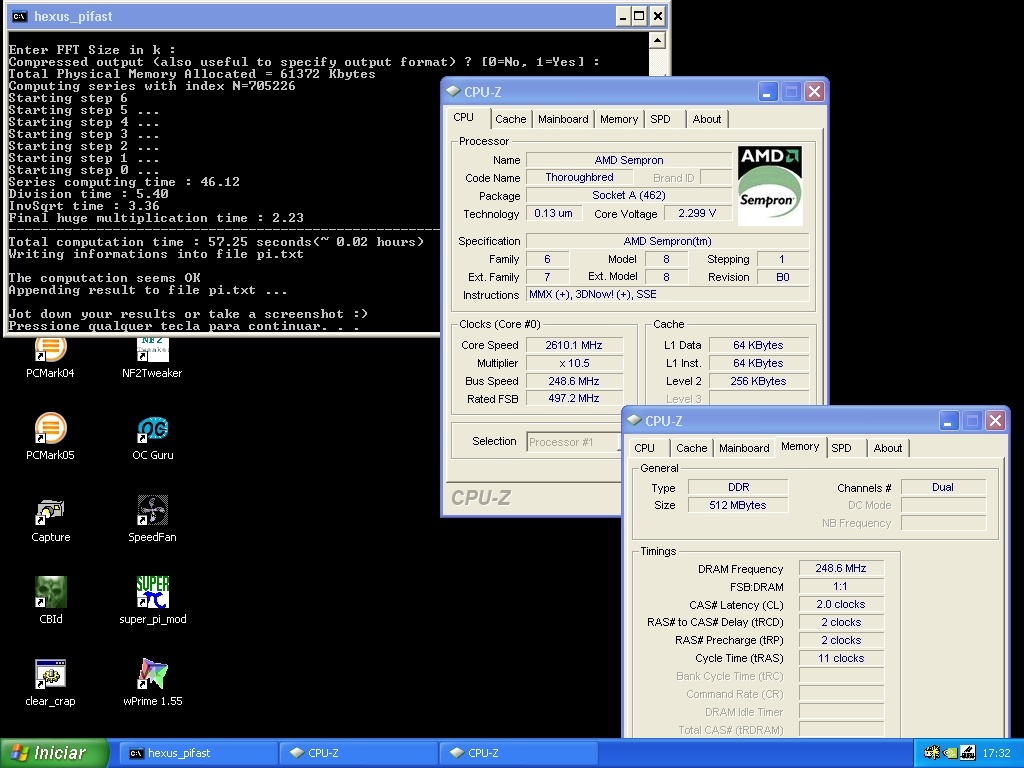Open Cache tab in the back CPU-Z window
This screenshot has height=768, width=1024.
510,119
